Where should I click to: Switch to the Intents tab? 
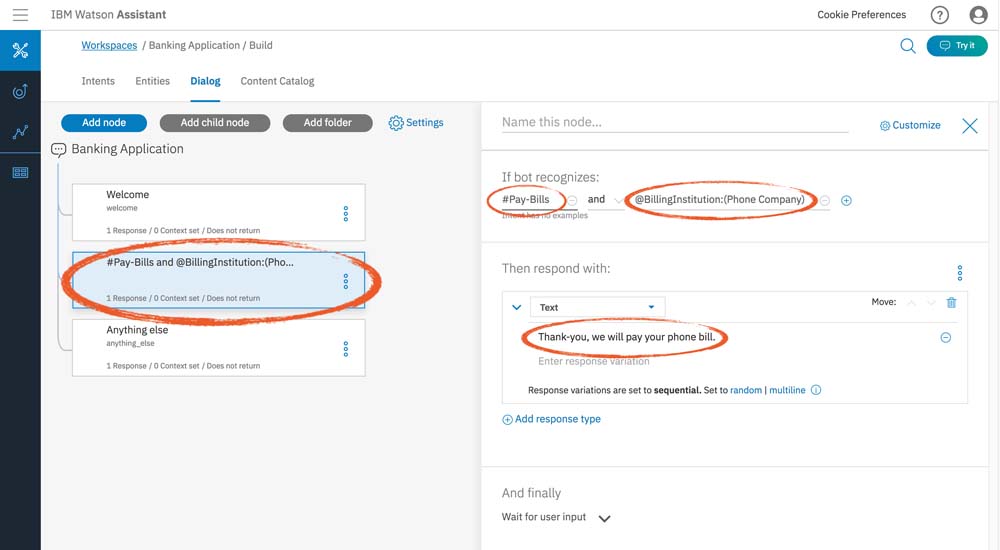pos(98,81)
